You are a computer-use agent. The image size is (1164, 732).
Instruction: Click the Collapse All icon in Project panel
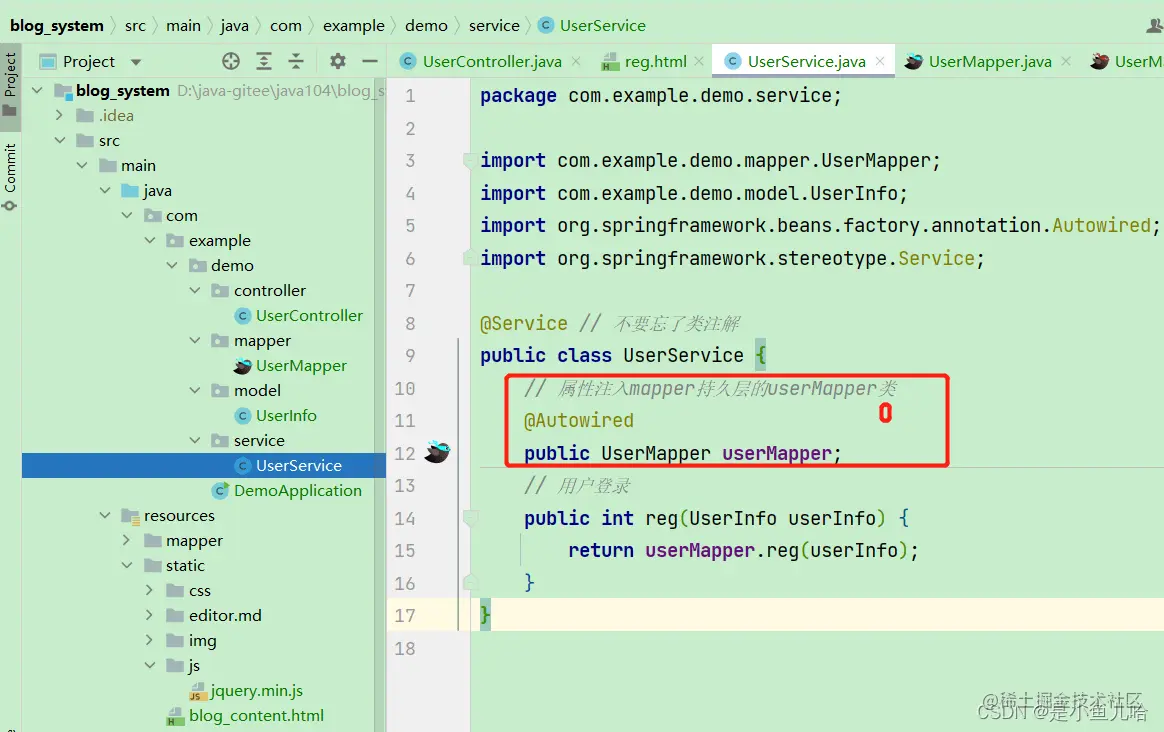click(x=295, y=61)
